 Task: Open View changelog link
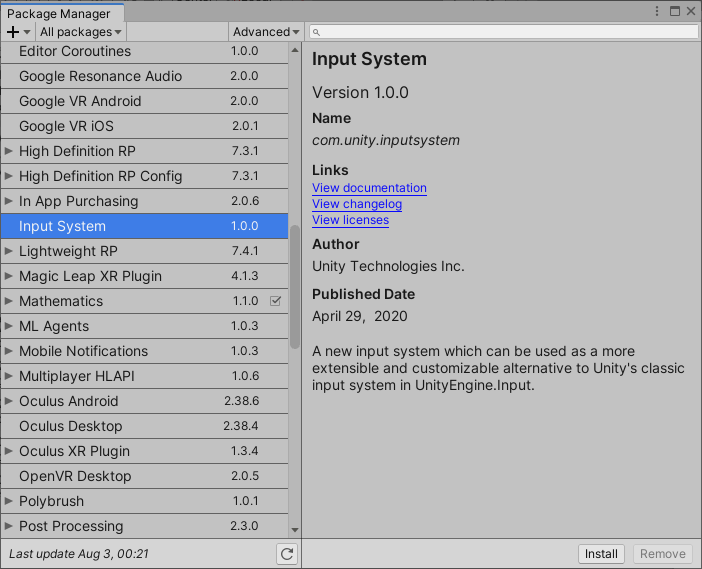point(357,204)
